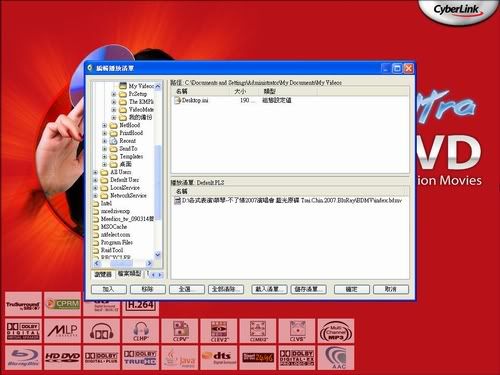Select the My Videos folder icon in tree
Screen dimensions: 500x375
[123, 86]
